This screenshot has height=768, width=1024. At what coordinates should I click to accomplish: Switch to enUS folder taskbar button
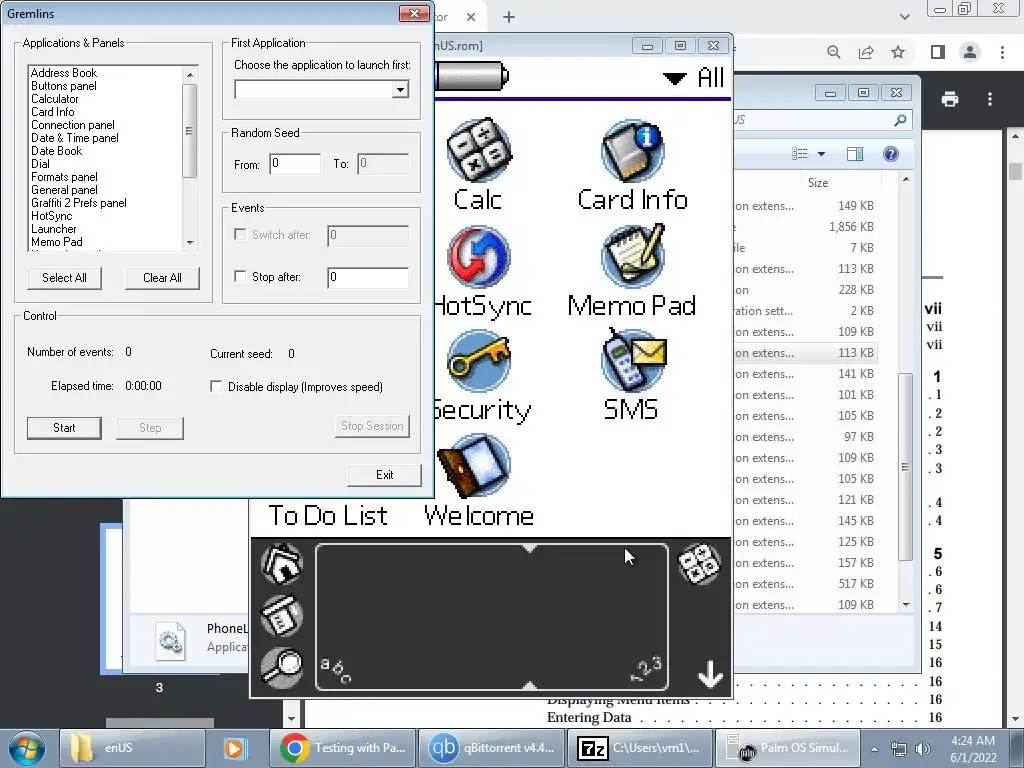[133, 748]
